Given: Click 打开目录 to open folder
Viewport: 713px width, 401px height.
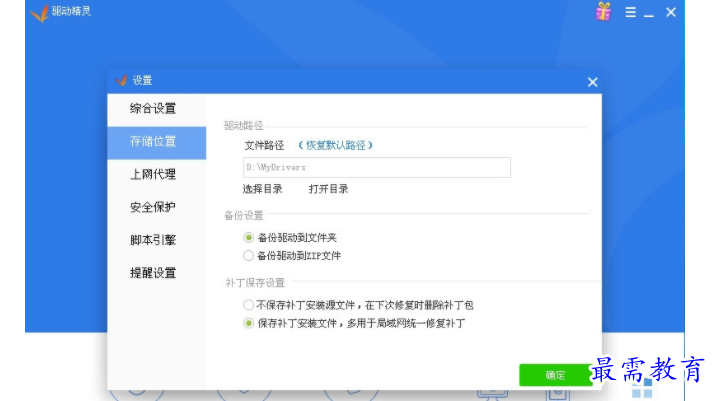Looking at the screenshot, I should (328, 189).
